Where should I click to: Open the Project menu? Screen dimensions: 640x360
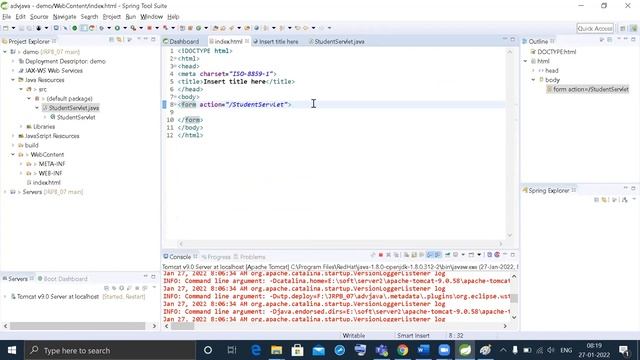coord(111,17)
